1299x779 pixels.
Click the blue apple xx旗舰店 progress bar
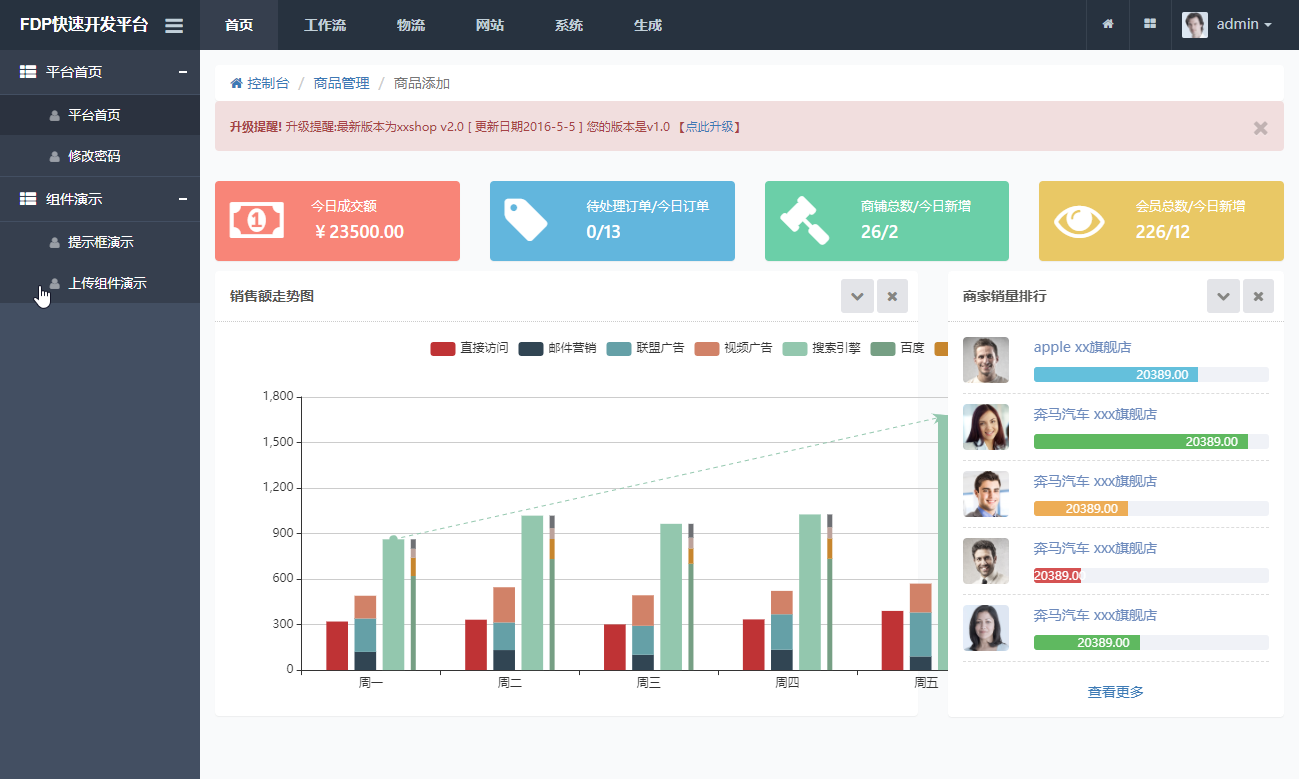tap(1116, 375)
